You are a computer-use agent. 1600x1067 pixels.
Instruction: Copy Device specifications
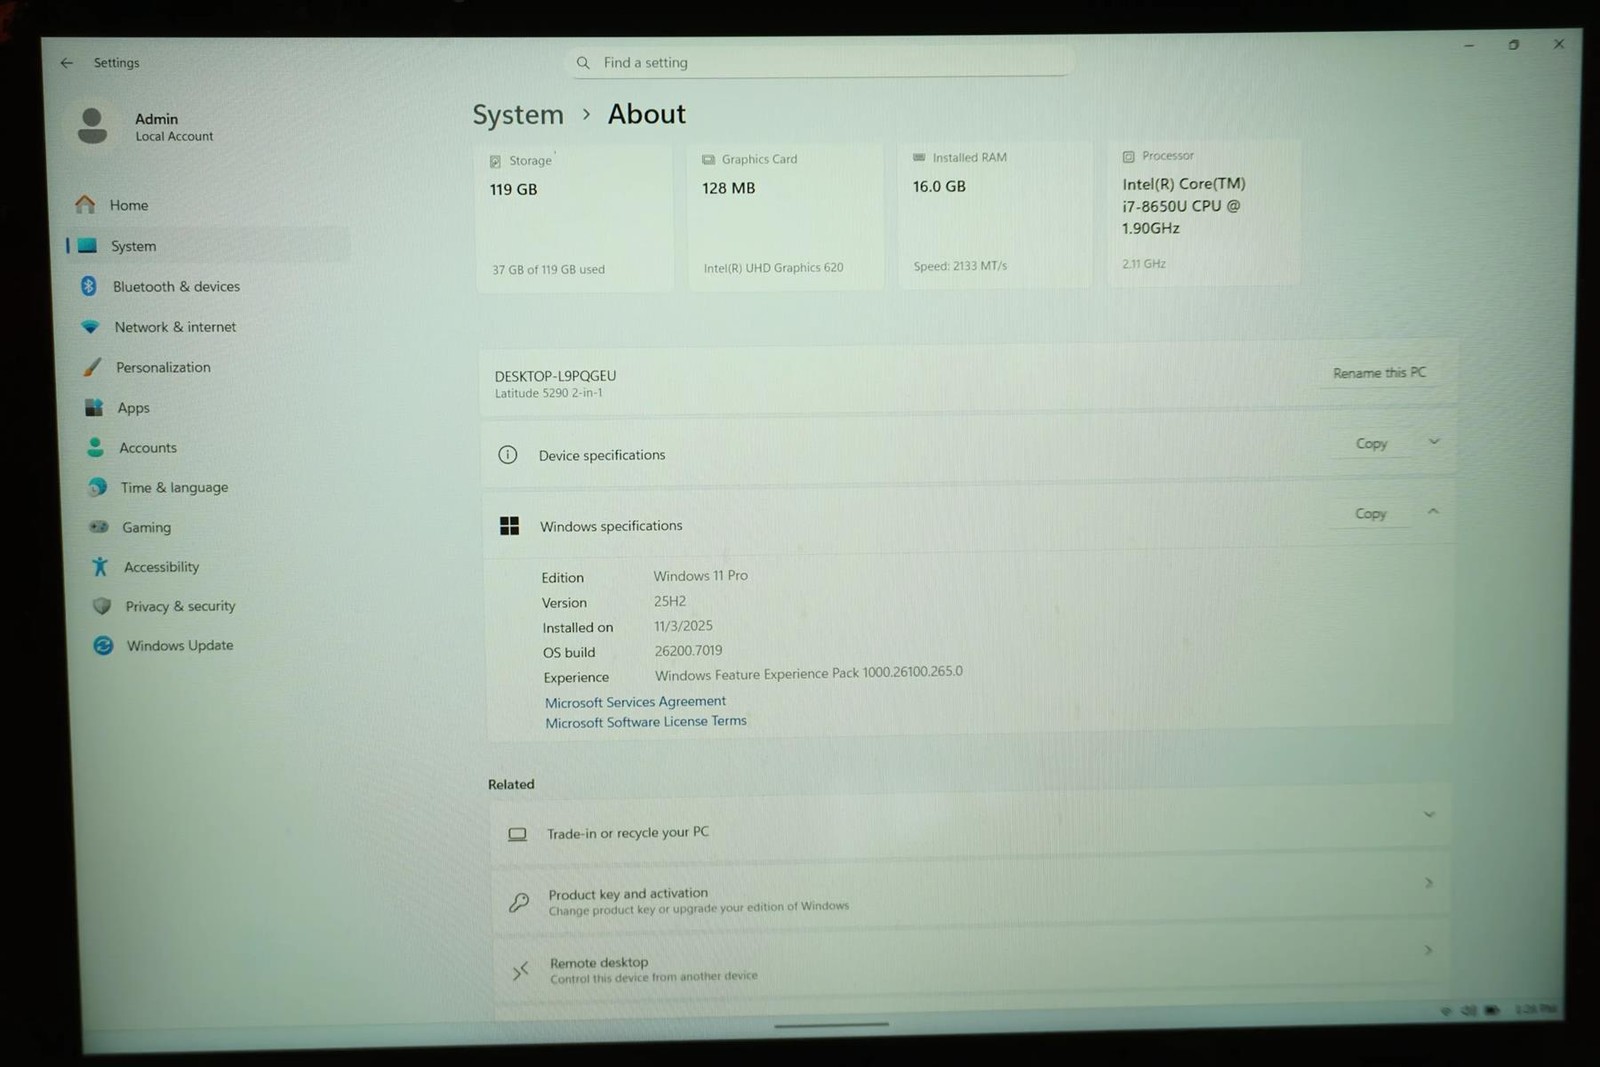coord(1371,443)
